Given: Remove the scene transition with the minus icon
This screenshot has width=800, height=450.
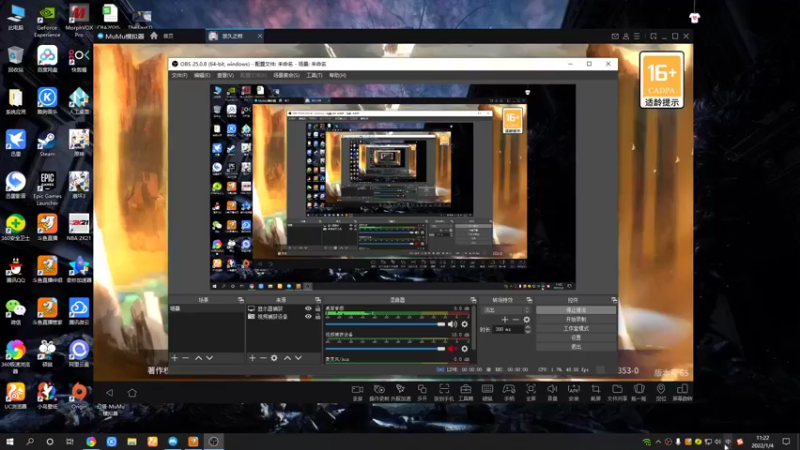Looking at the screenshot, I should click(x=516, y=320).
